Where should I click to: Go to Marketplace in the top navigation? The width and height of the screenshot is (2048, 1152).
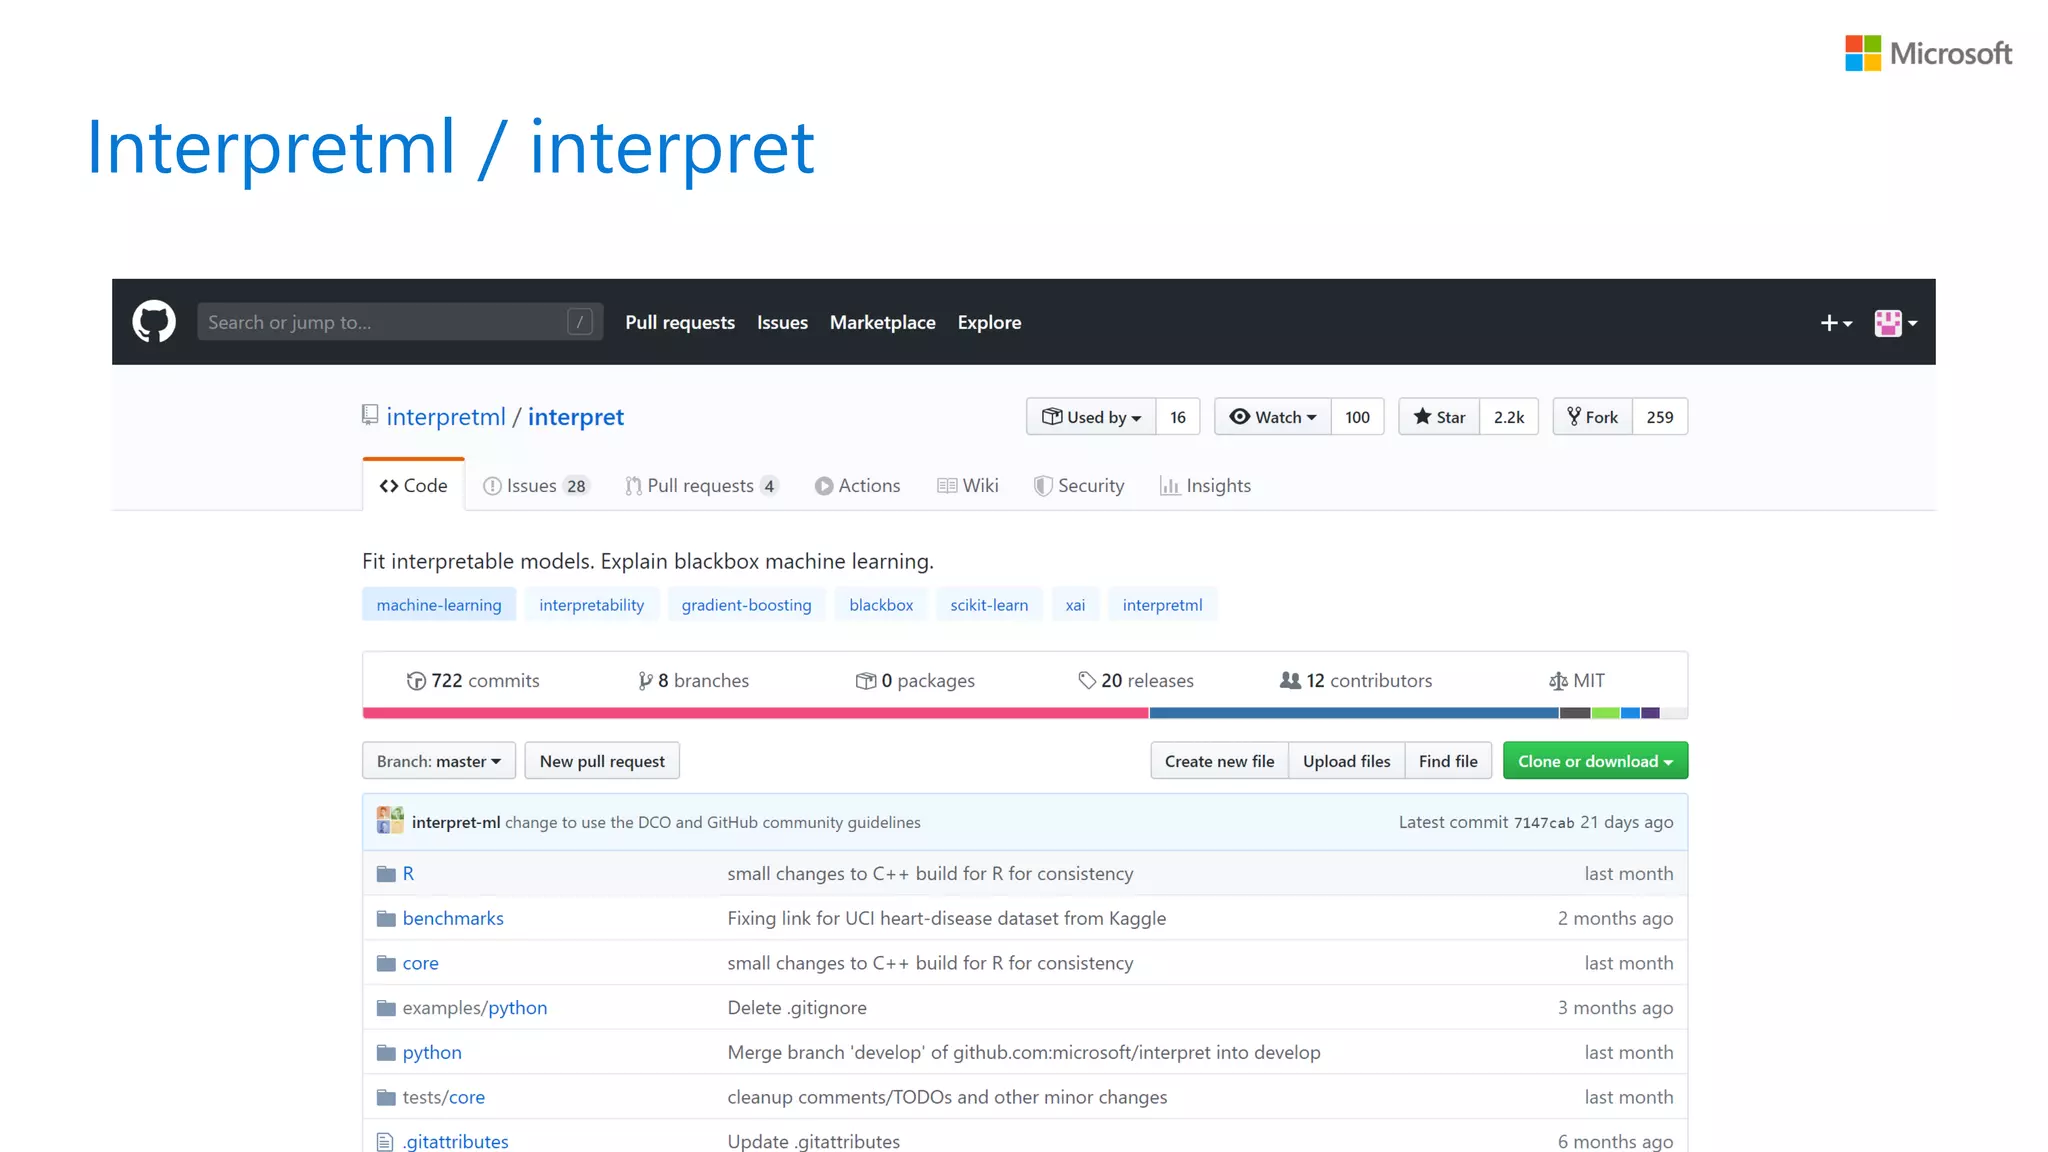coord(883,322)
